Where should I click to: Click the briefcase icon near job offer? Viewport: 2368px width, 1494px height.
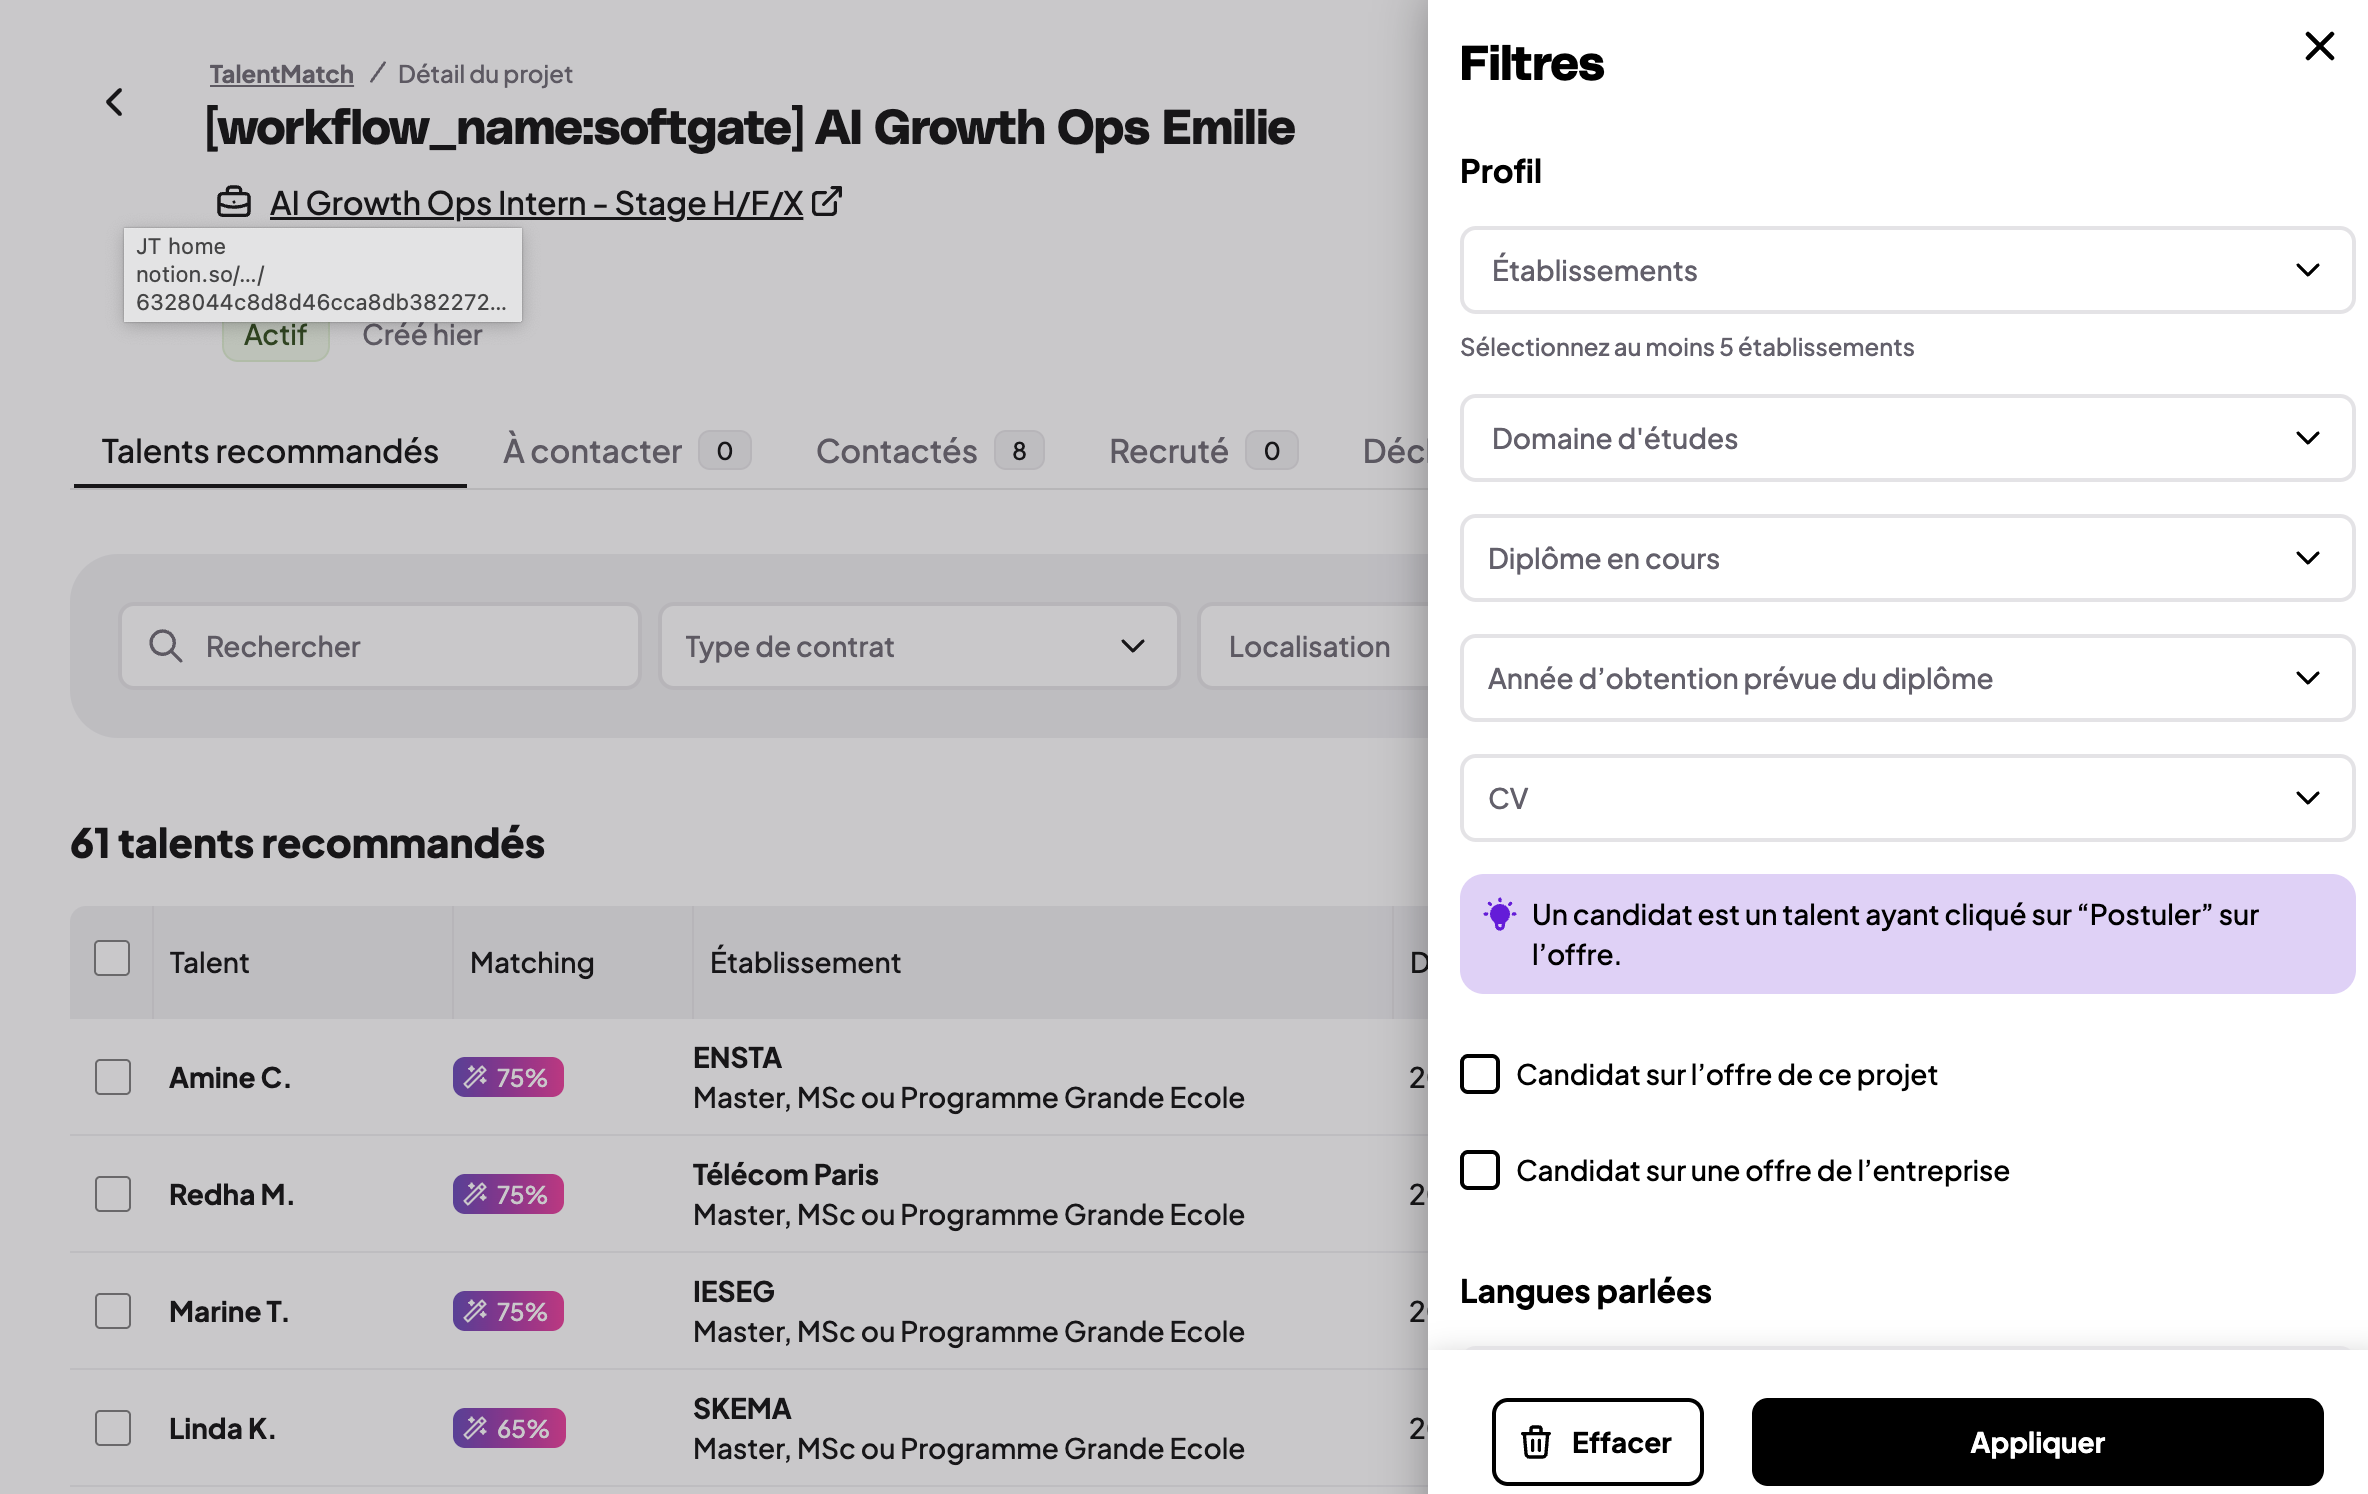(234, 202)
